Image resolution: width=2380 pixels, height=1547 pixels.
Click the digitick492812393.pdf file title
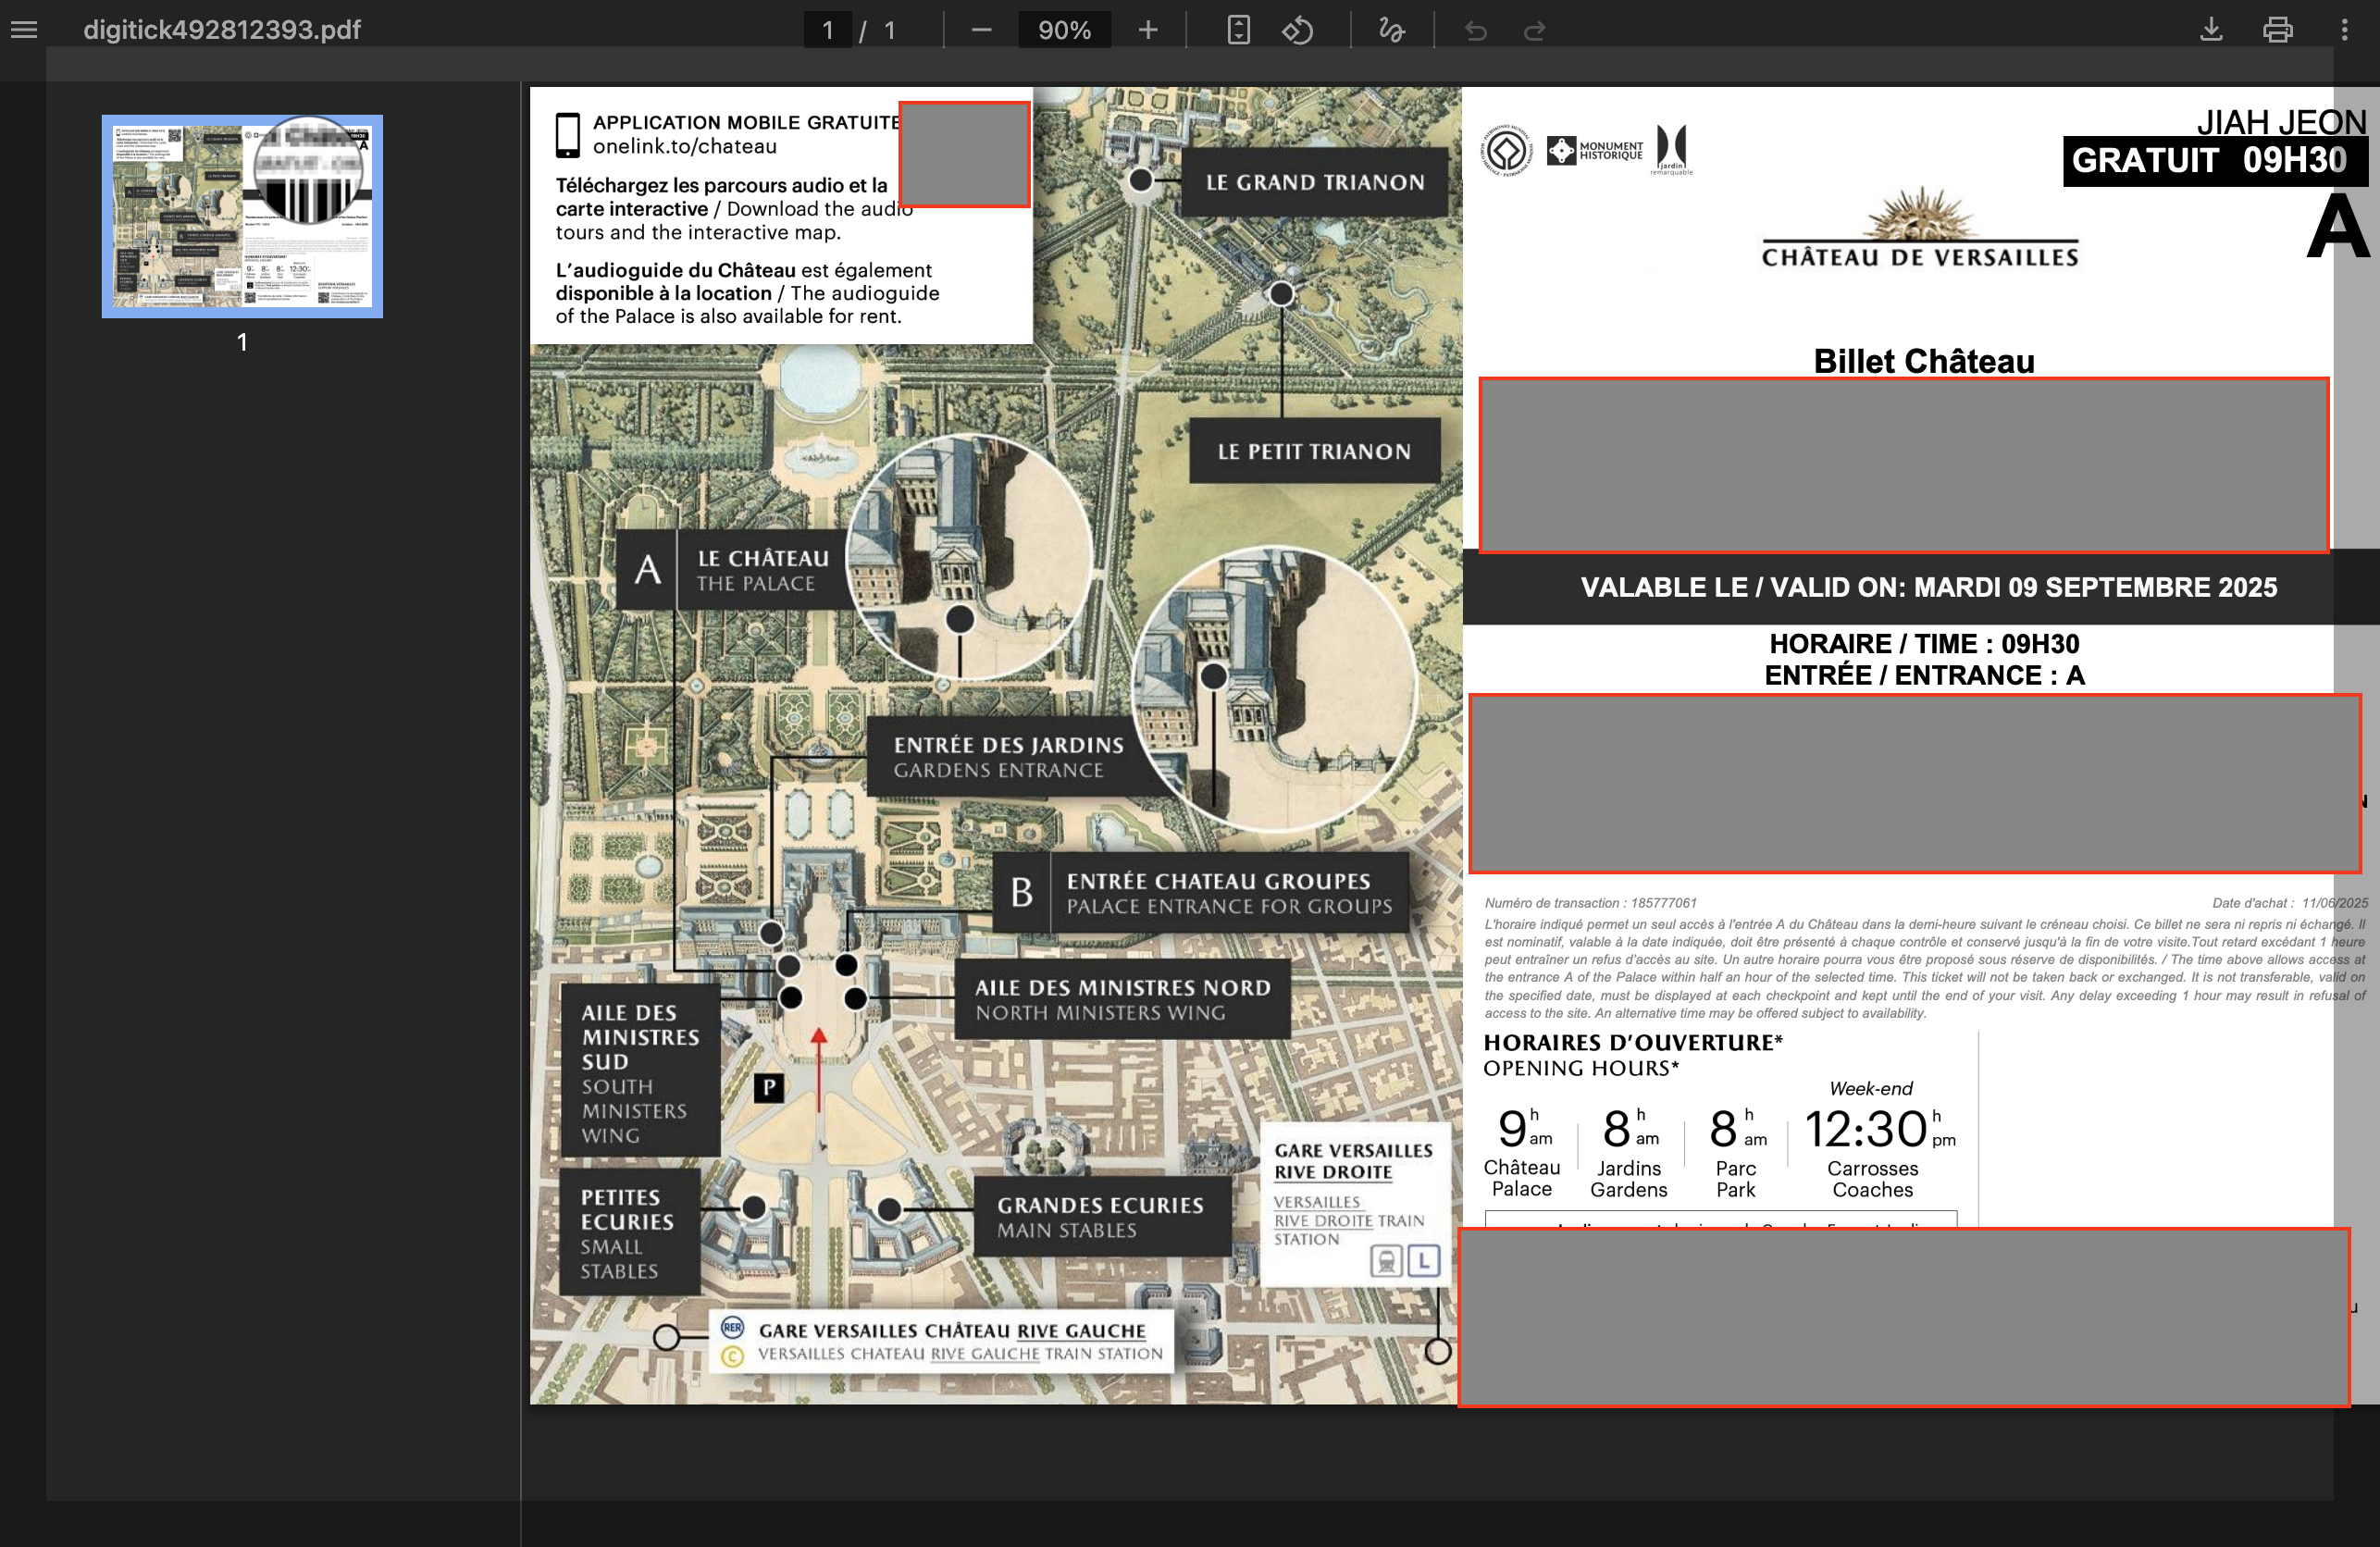222,30
